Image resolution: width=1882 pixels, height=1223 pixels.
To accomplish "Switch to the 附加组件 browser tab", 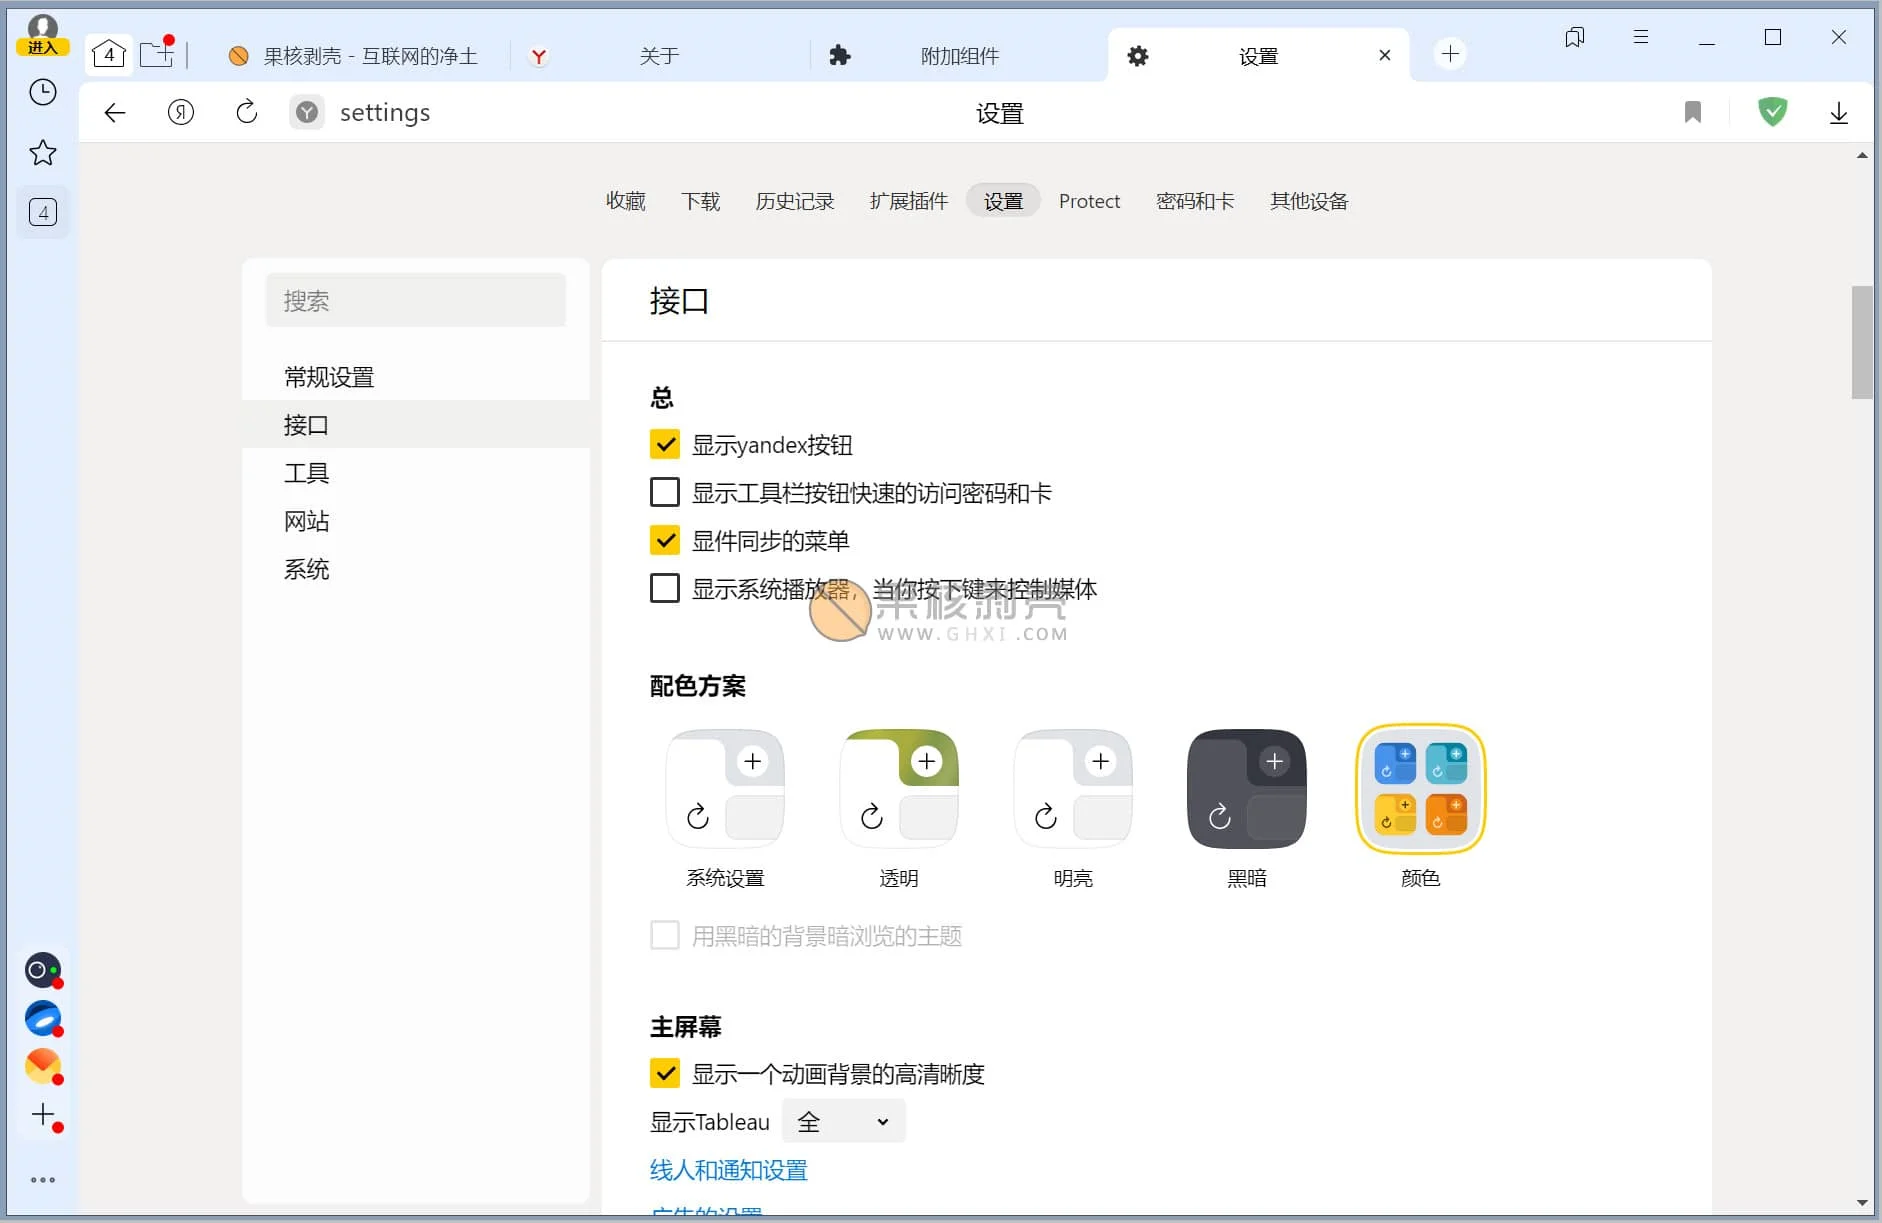I will coord(958,56).
